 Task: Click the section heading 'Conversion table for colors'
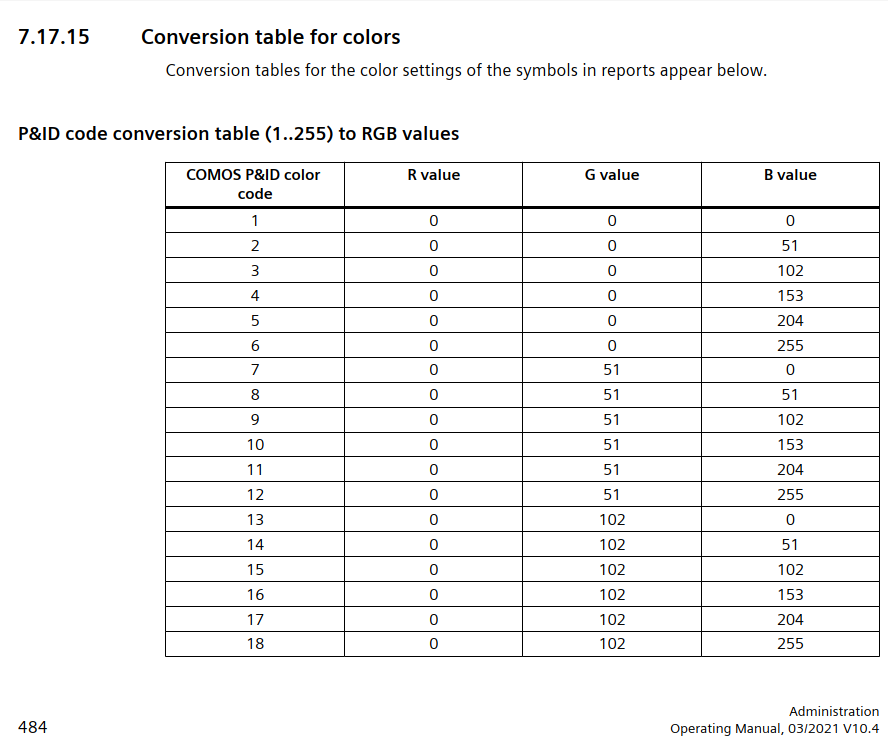270,37
